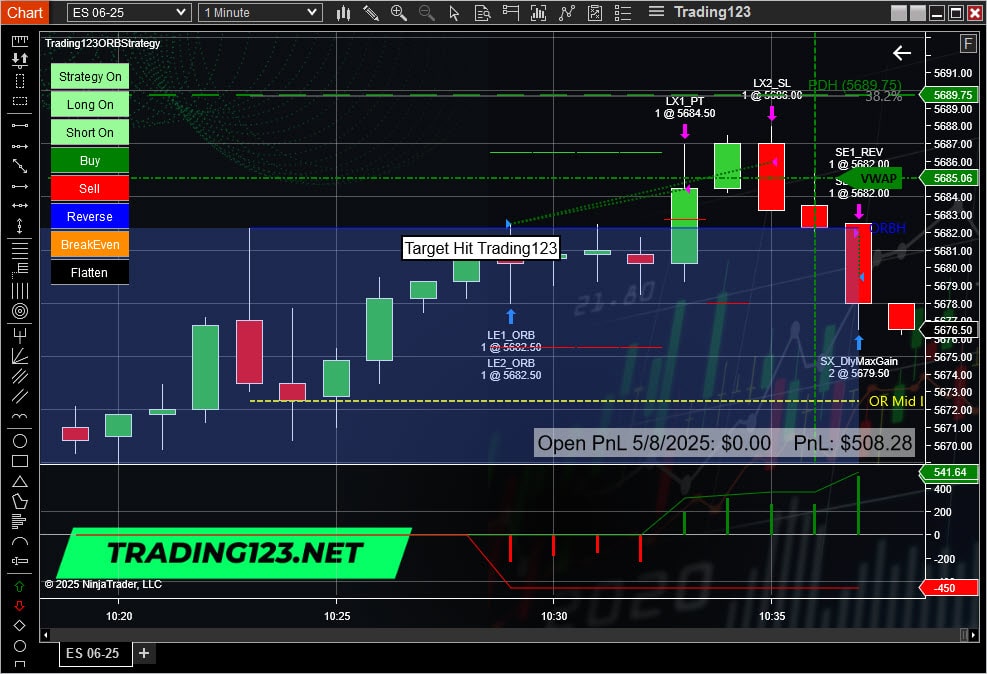Viewport: 987px width, 674px height.
Task: Select the ellipse drawing tool
Action: pyautogui.click(x=20, y=441)
